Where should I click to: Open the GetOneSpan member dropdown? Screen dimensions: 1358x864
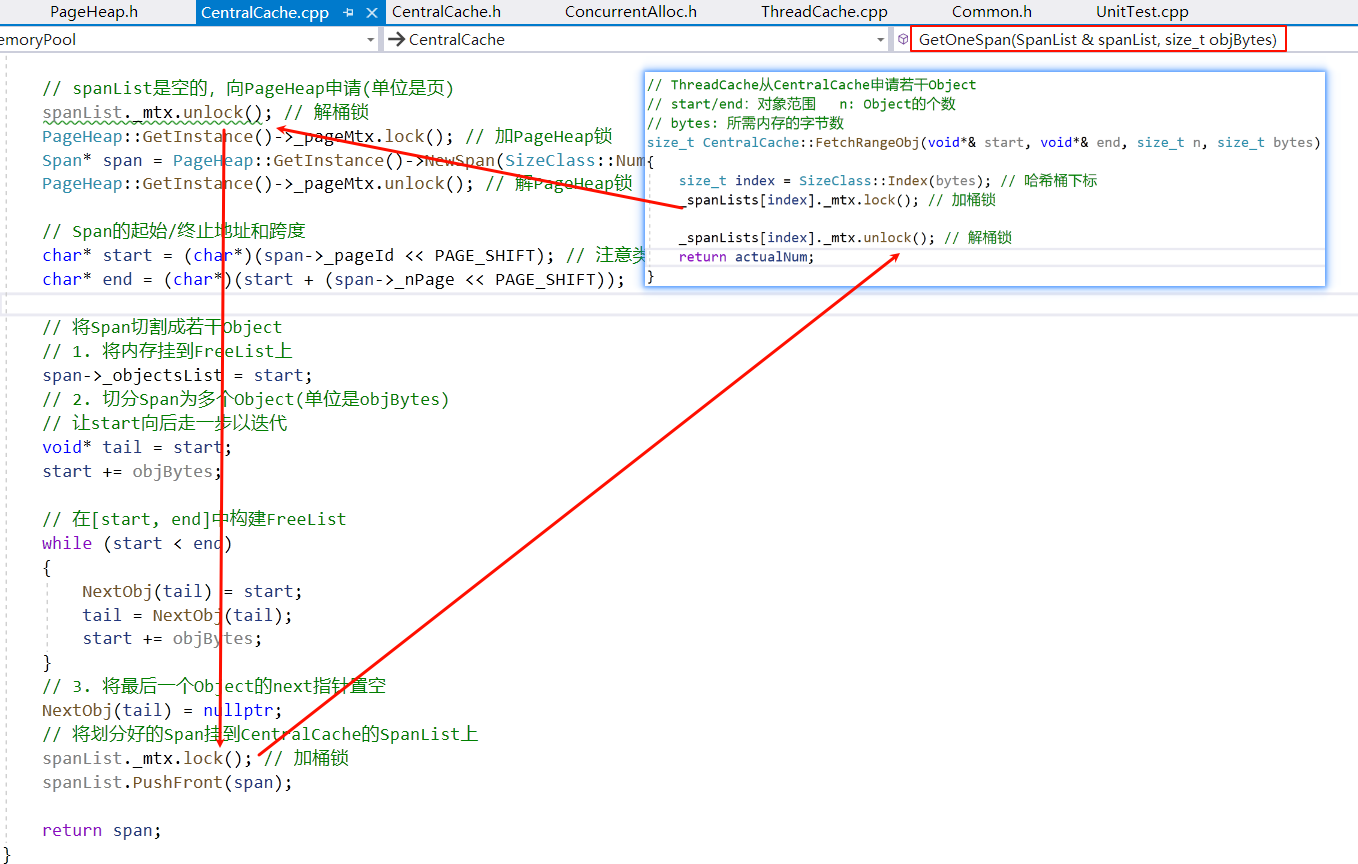tap(1098, 40)
